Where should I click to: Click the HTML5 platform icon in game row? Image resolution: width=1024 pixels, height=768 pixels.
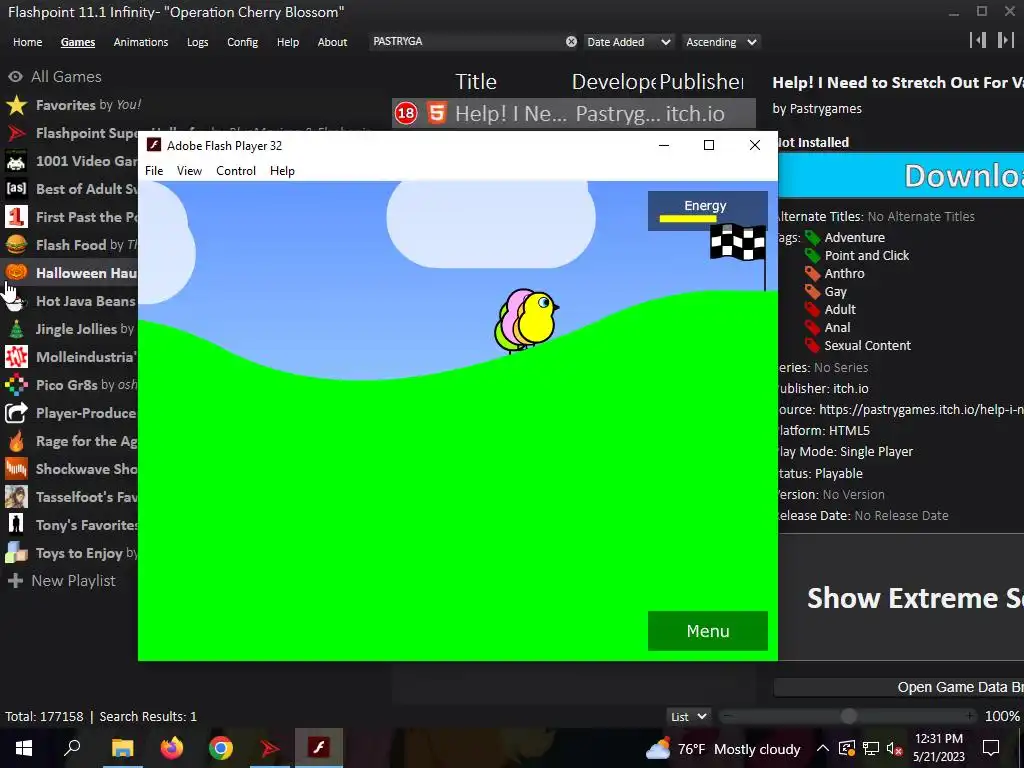[x=437, y=113]
